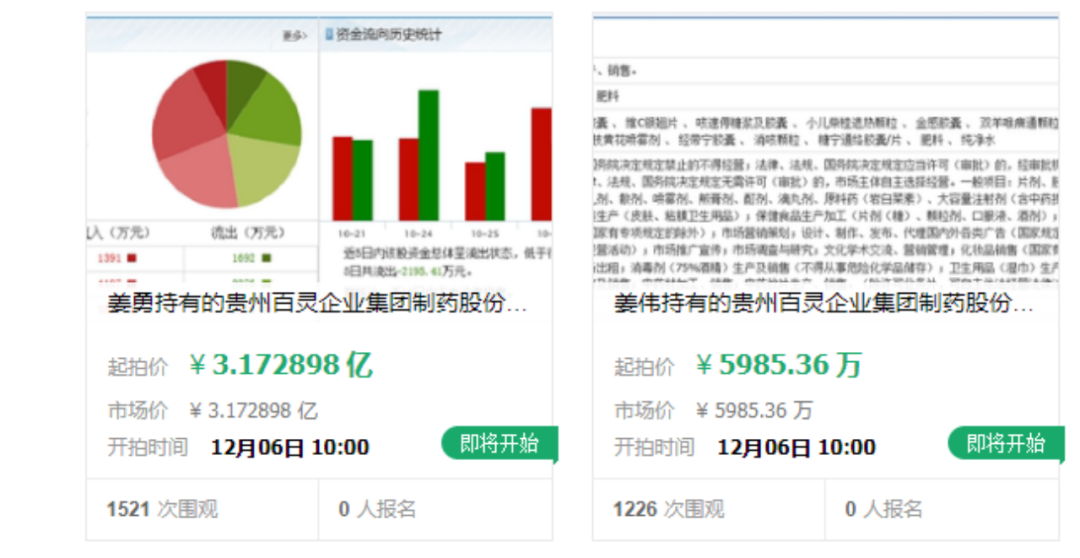
Task: Click 0 人报名 on 姜勇 card
Action: click(x=377, y=509)
